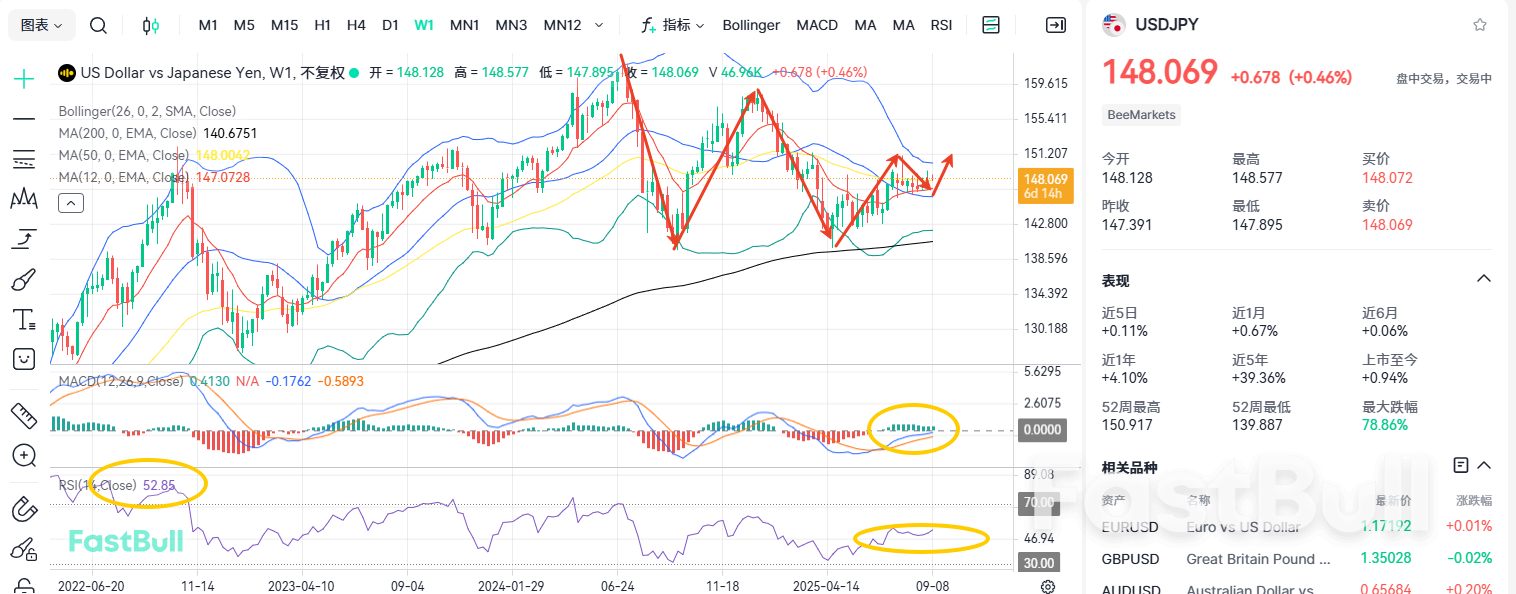Select the brush drawing tool
The image size is (1516, 594).
[24, 280]
